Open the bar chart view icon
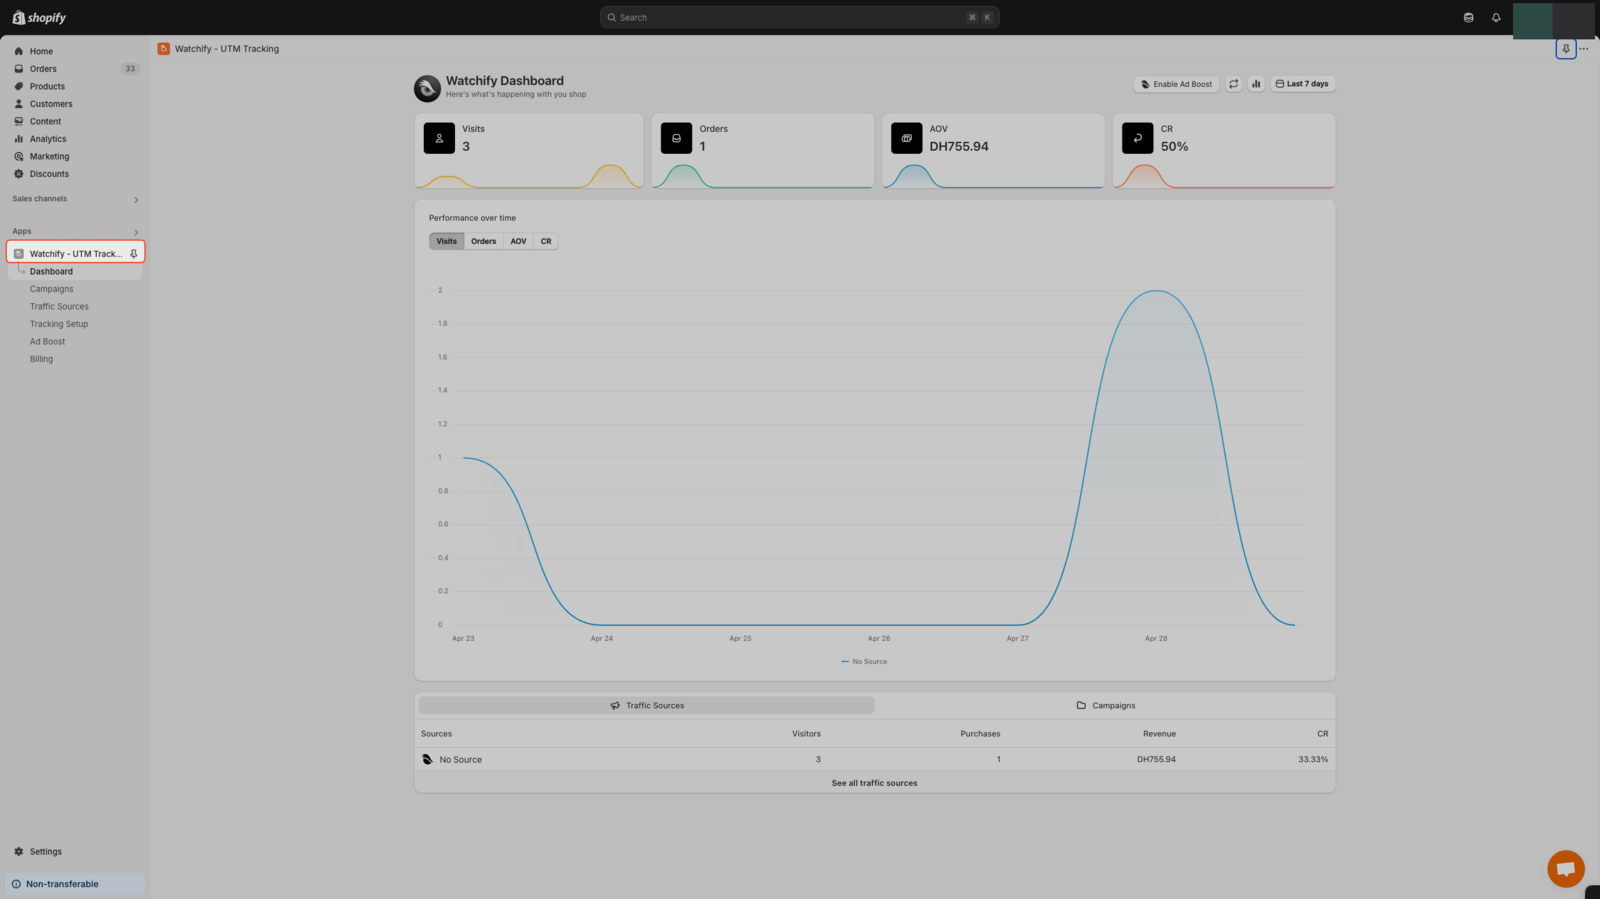 point(1256,84)
